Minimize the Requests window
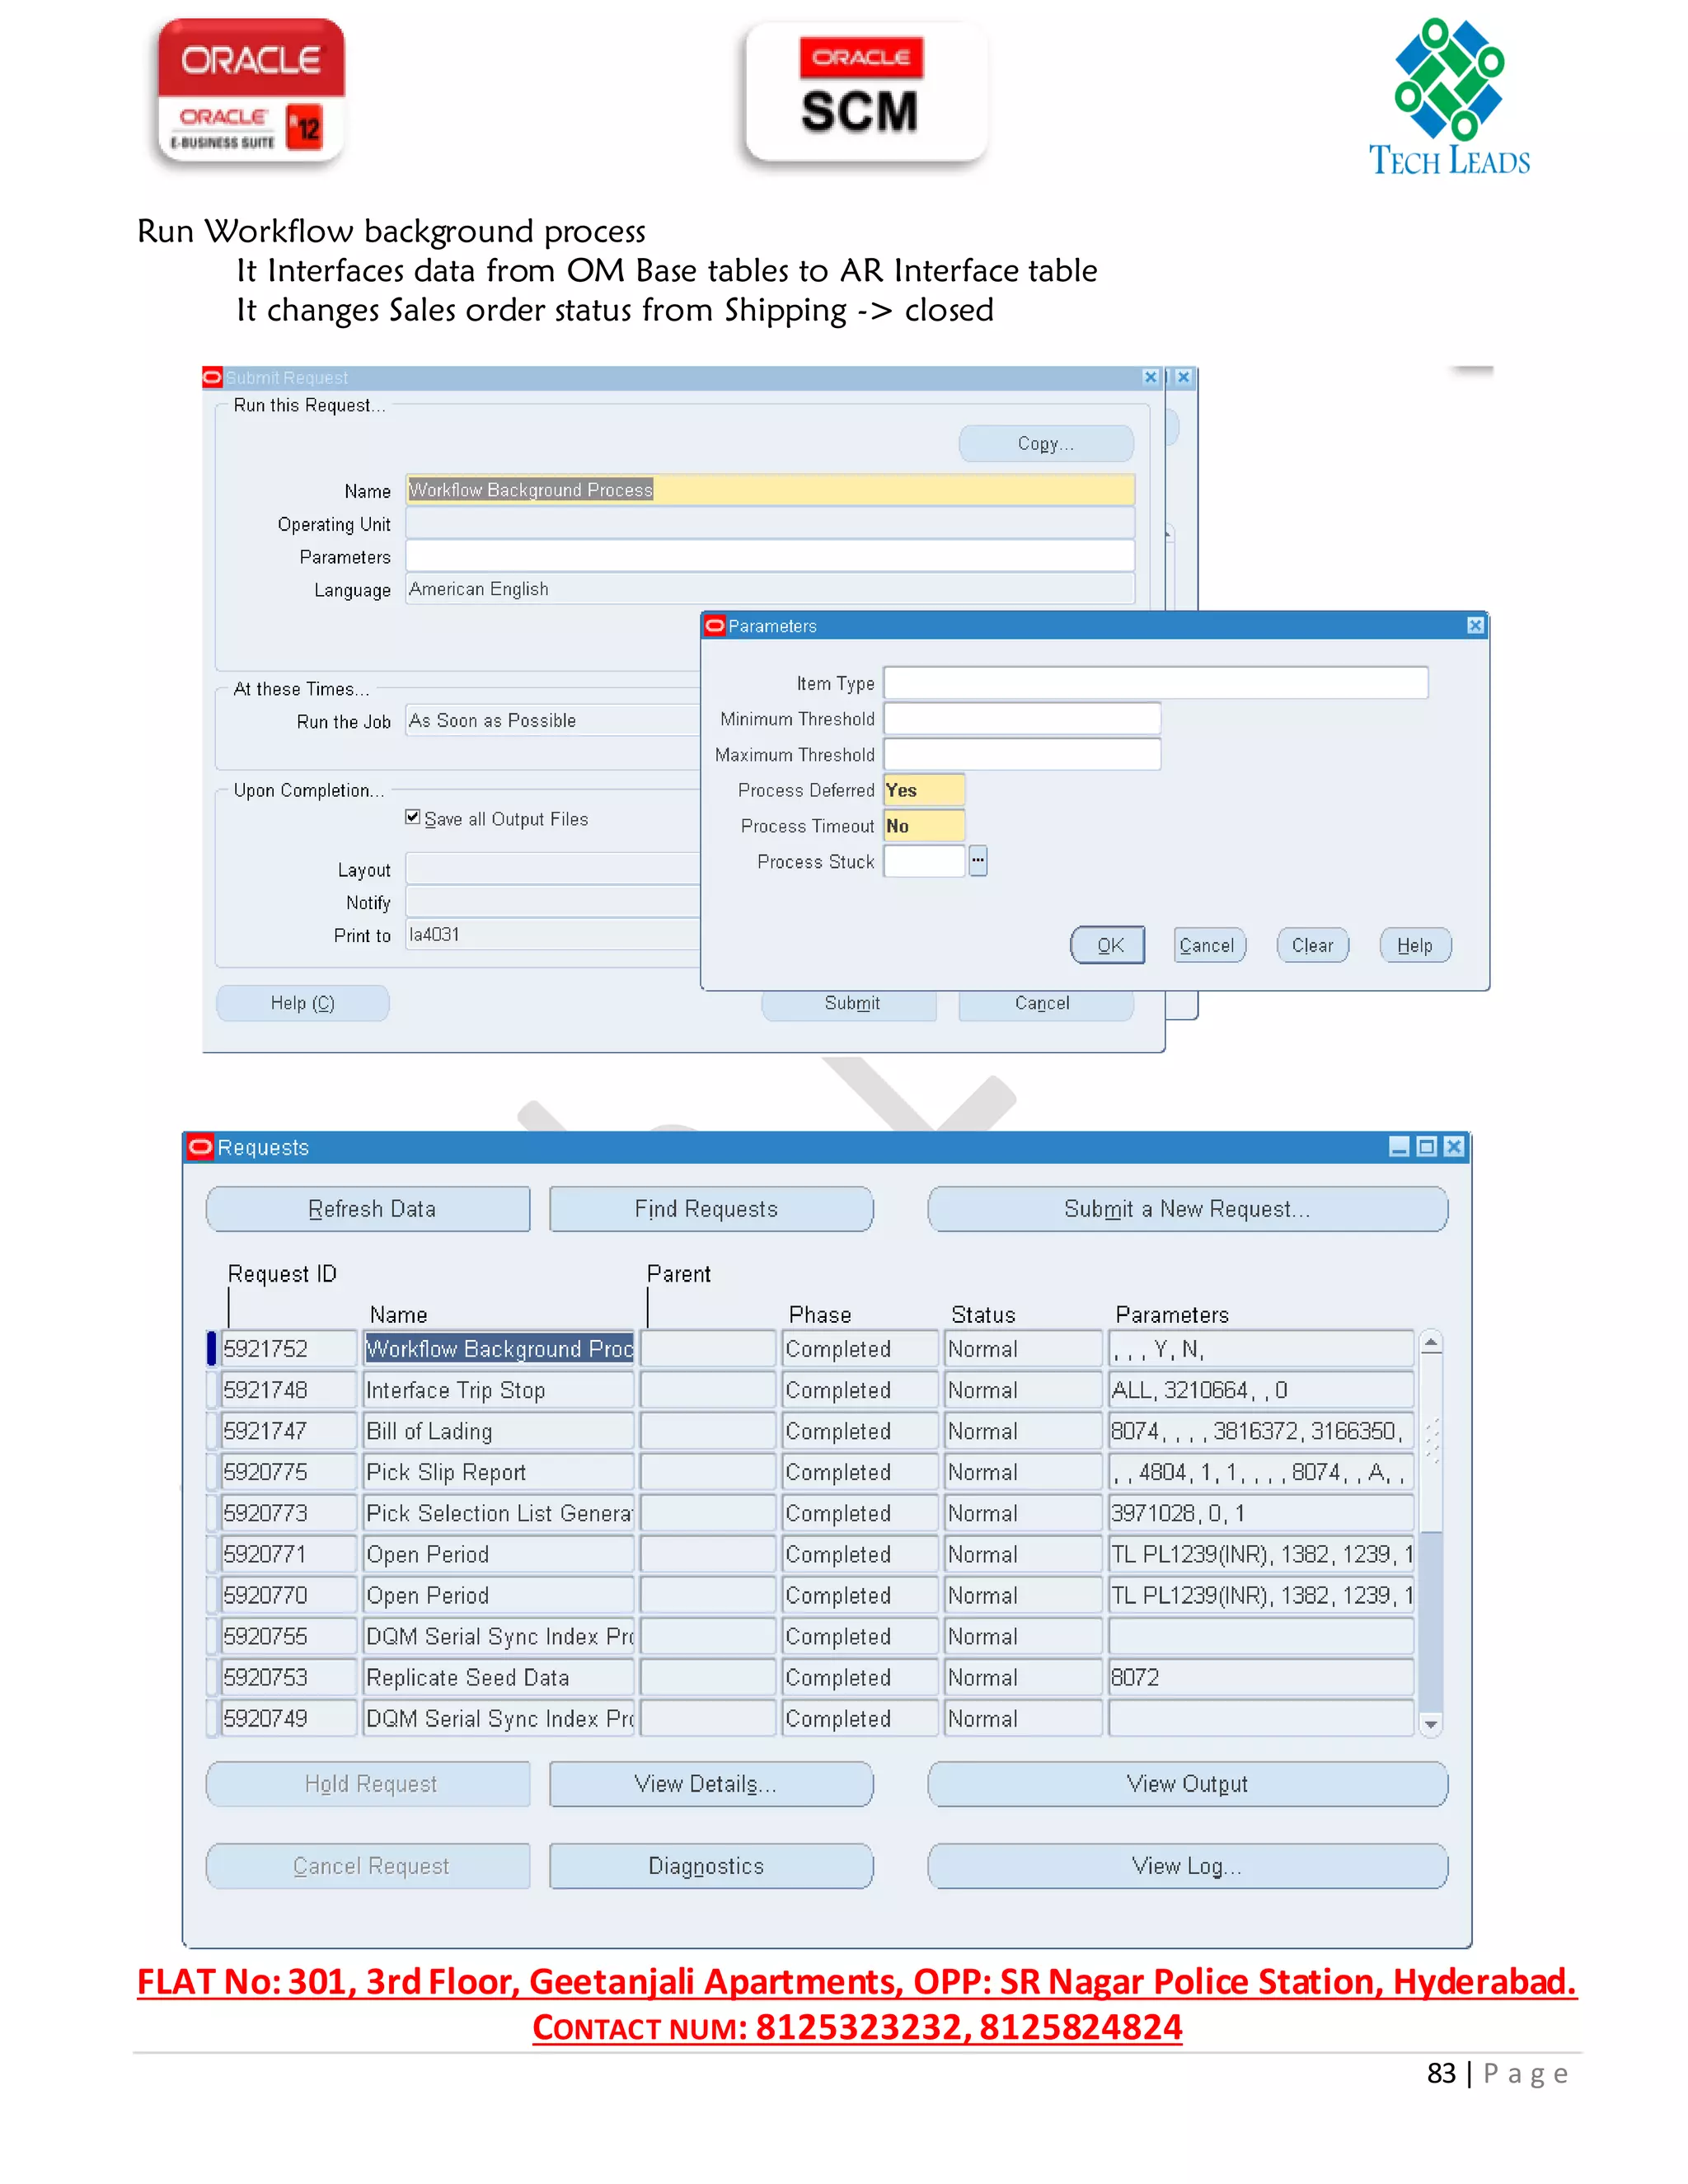 1399,1146
